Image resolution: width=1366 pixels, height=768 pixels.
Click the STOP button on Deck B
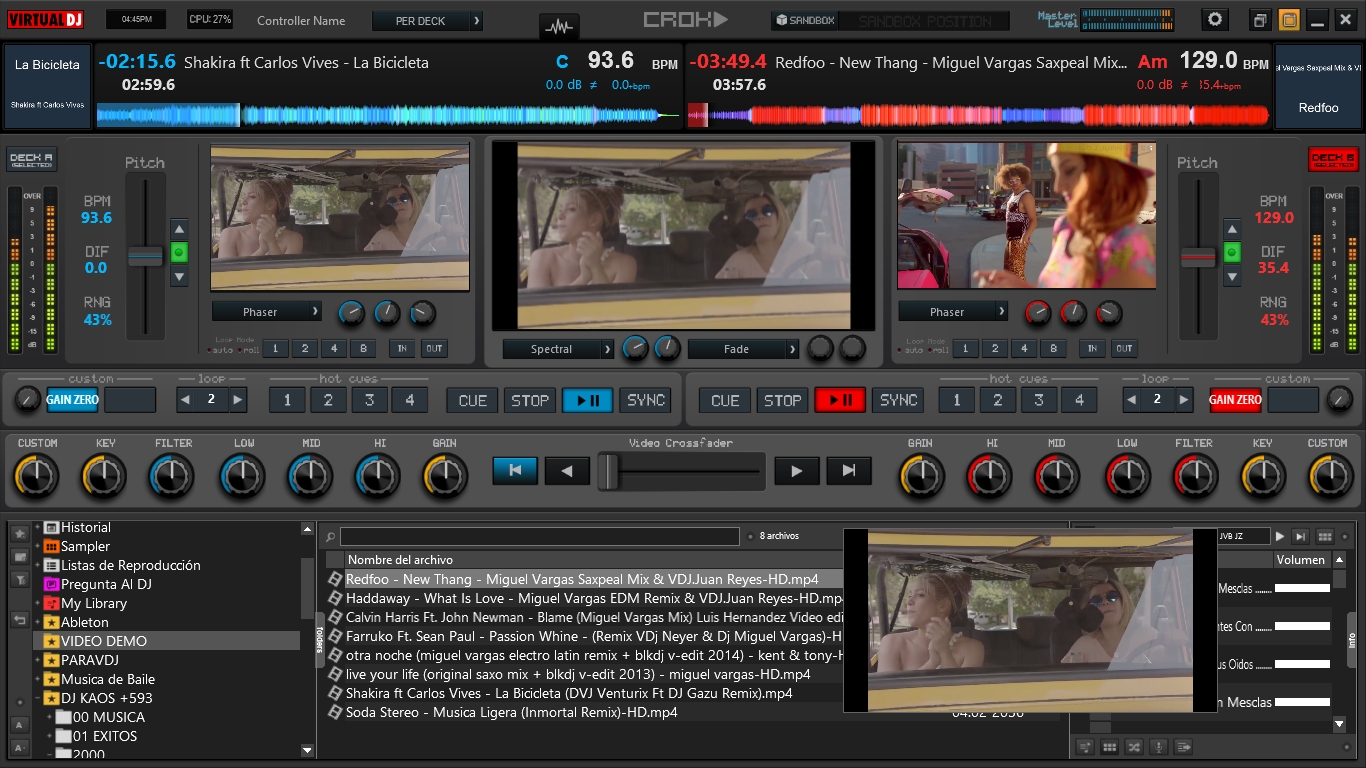[x=782, y=400]
